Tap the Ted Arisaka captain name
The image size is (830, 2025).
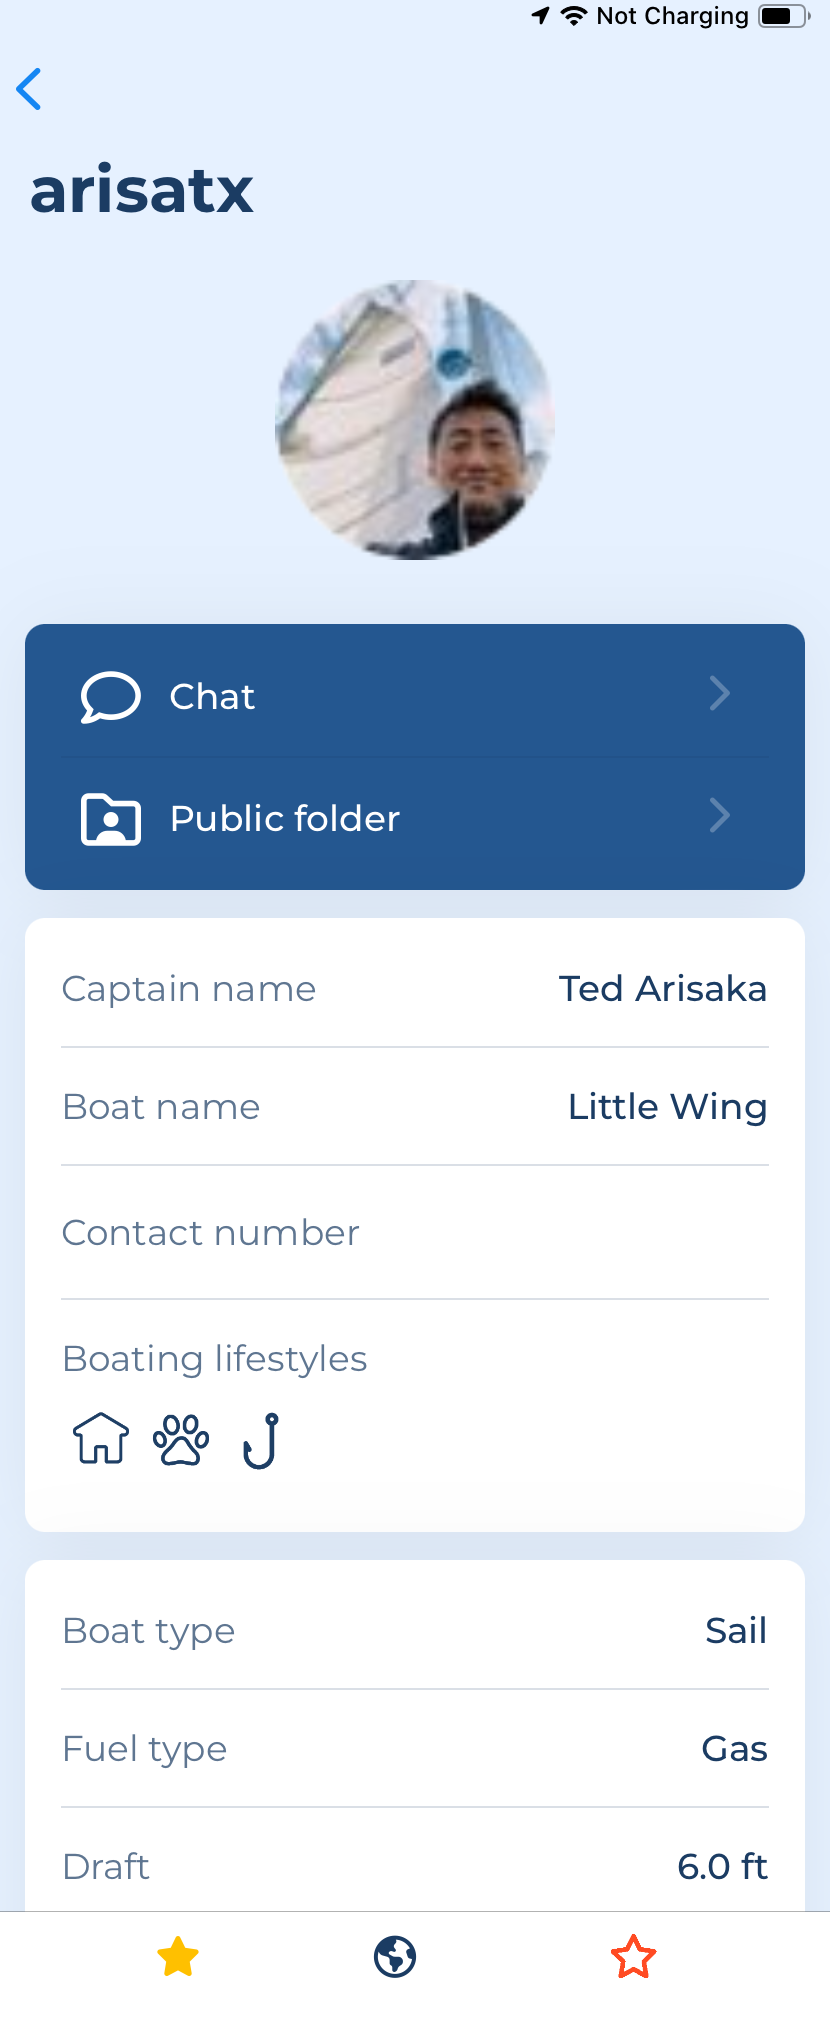[662, 989]
